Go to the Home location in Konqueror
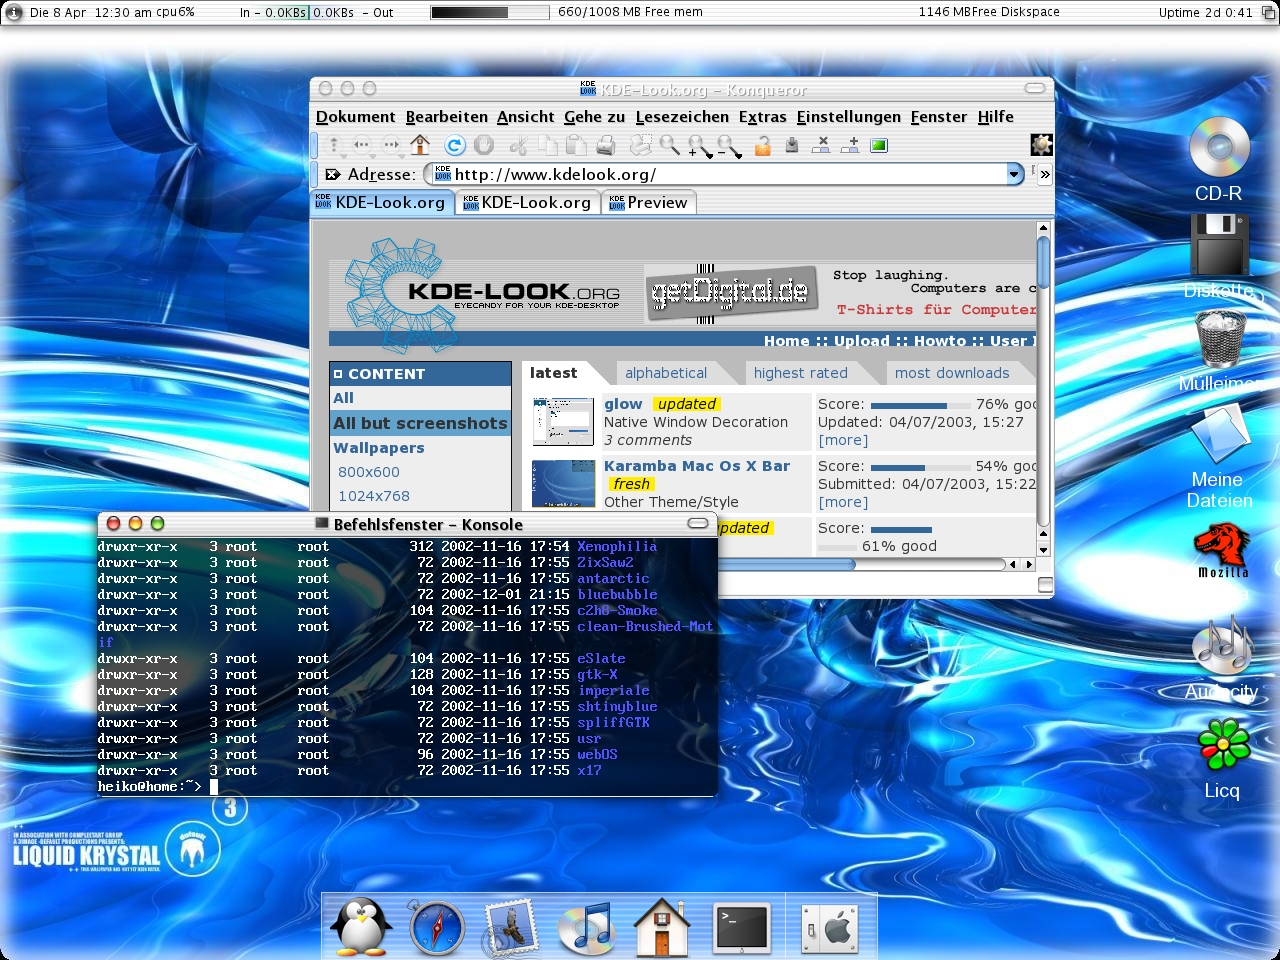The width and height of the screenshot is (1280, 960). (420, 145)
